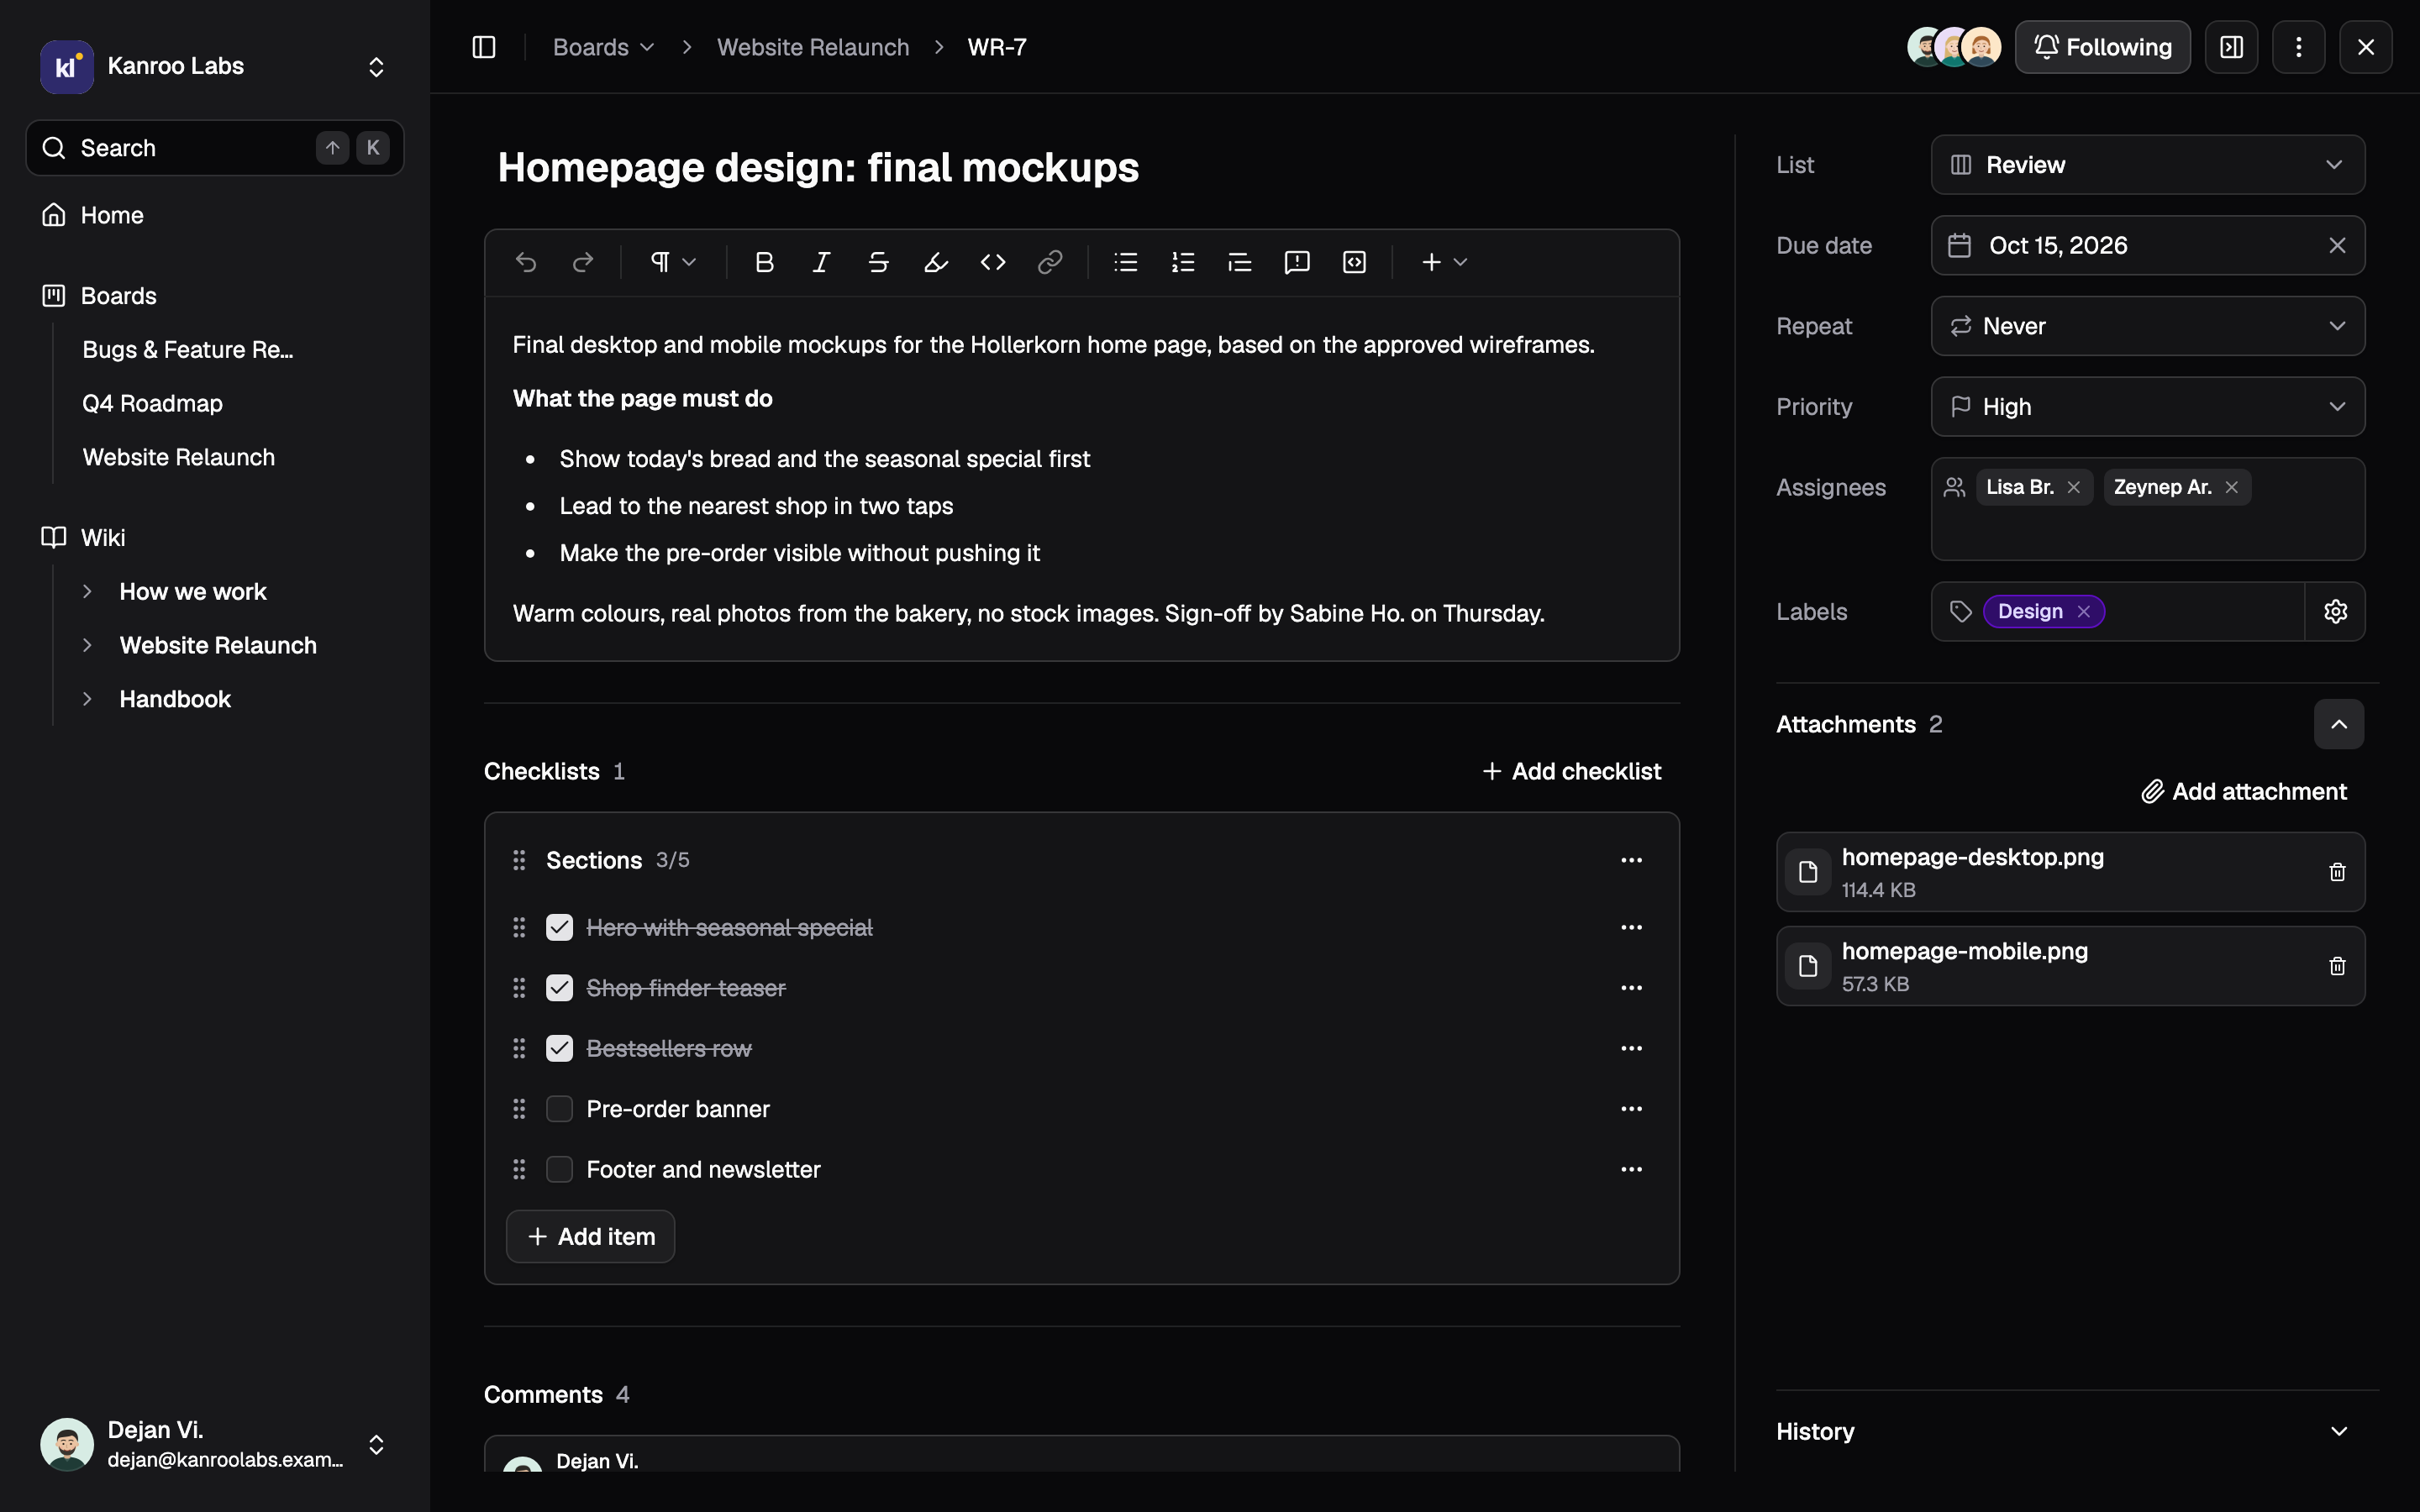Click Add item in Sections checklist
The height and width of the screenshot is (1512, 2420).
click(x=590, y=1236)
